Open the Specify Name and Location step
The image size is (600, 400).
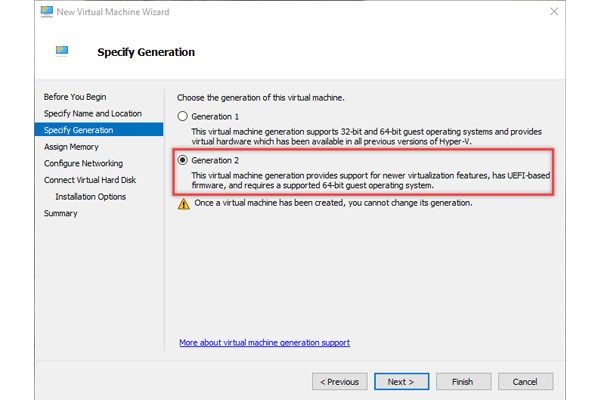tap(93, 113)
